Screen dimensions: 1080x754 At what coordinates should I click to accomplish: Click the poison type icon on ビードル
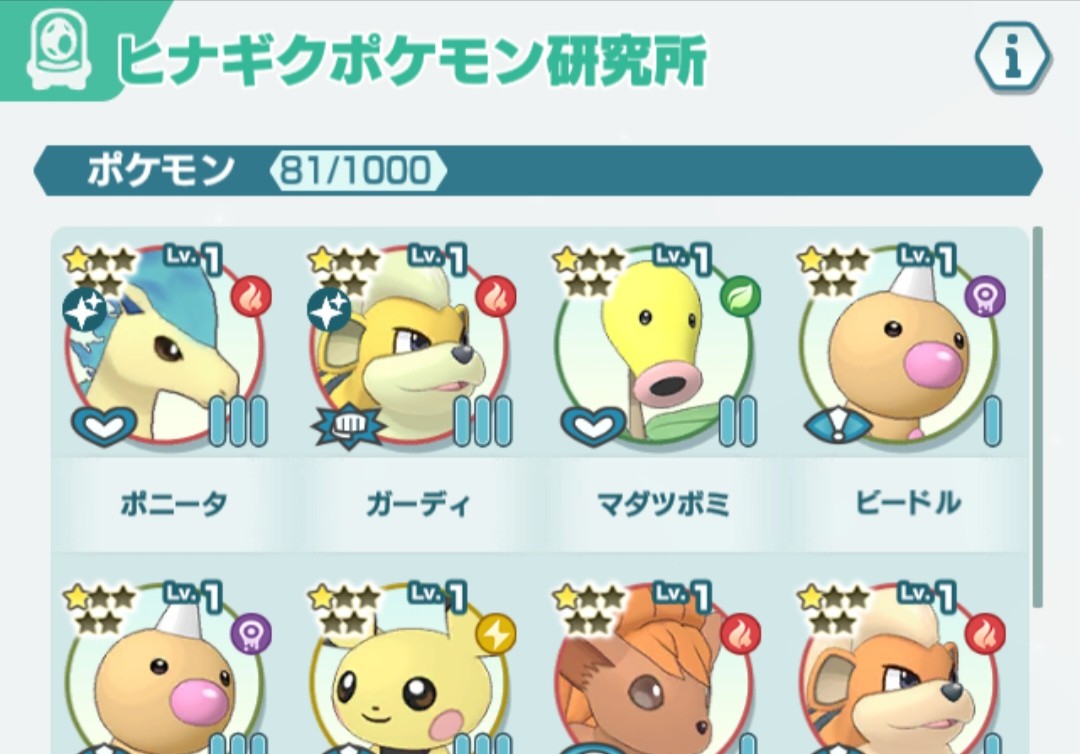pos(985,297)
